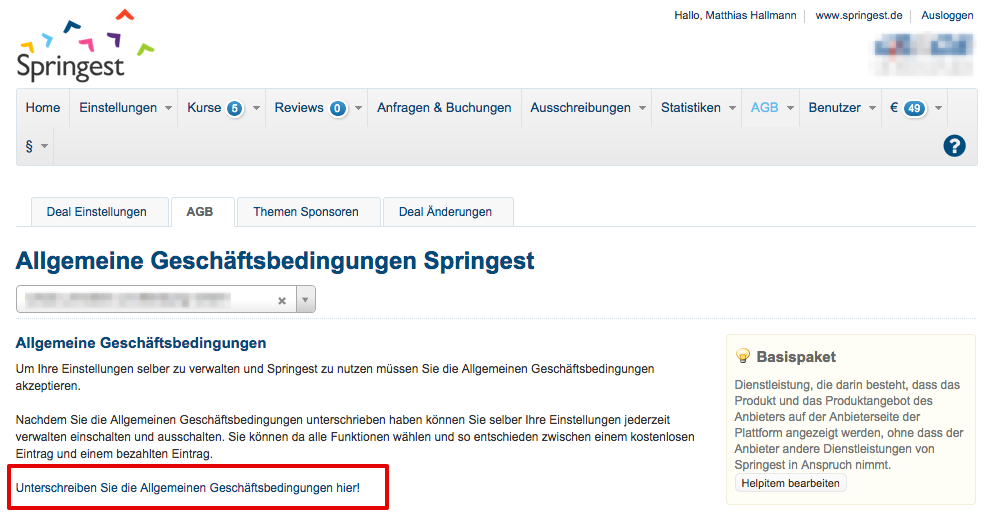The width and height of the screenshot is (995, 517).
Task: Open the Kurse menu
Action: [x=204, y=108]
